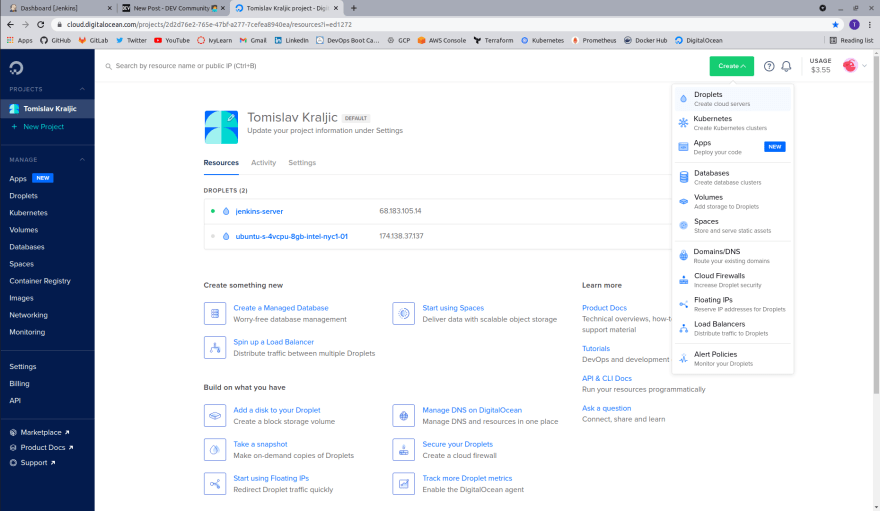Open the account dropdown chevron
The image size is (880, 511).
[865, 66]
